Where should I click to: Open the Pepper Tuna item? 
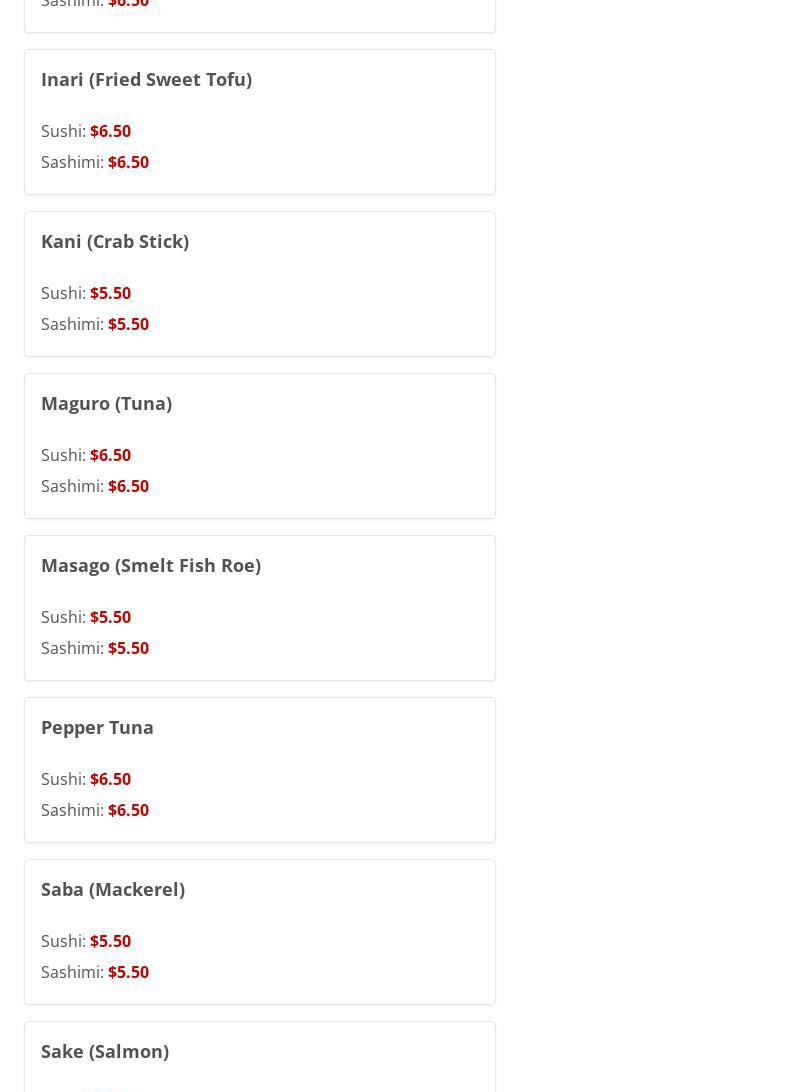click(x=97, y=727)
